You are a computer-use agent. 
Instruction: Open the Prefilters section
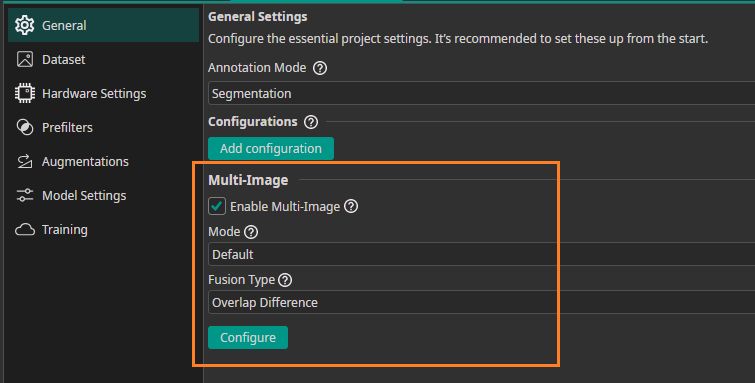(x=104, y=127)
